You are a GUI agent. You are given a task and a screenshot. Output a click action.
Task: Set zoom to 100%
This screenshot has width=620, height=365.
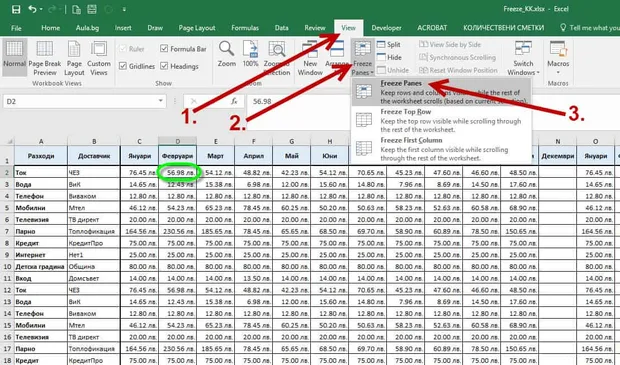click(250, 54)
